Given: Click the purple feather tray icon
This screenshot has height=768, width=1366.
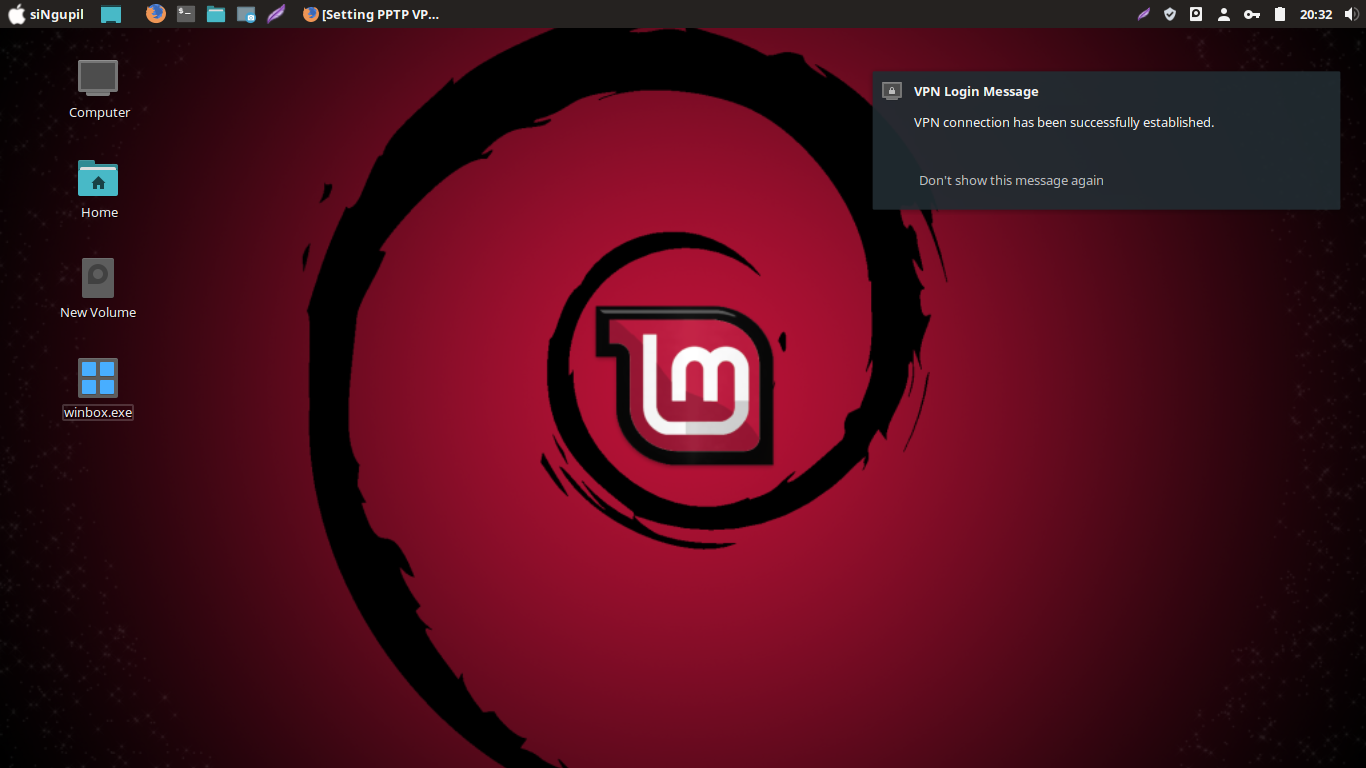Looking at the screenshot, I should 1144,14.
